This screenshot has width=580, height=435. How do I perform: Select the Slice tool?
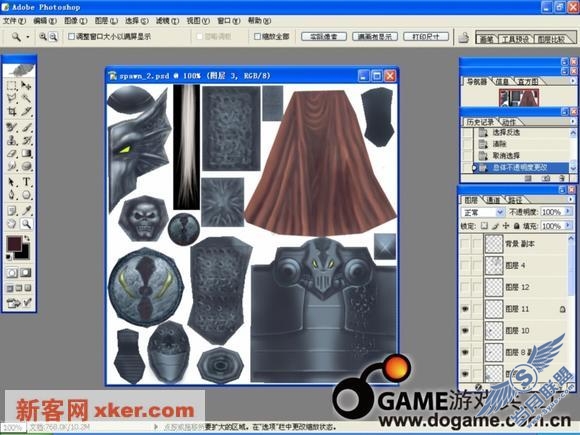click(x=26, y=111)
